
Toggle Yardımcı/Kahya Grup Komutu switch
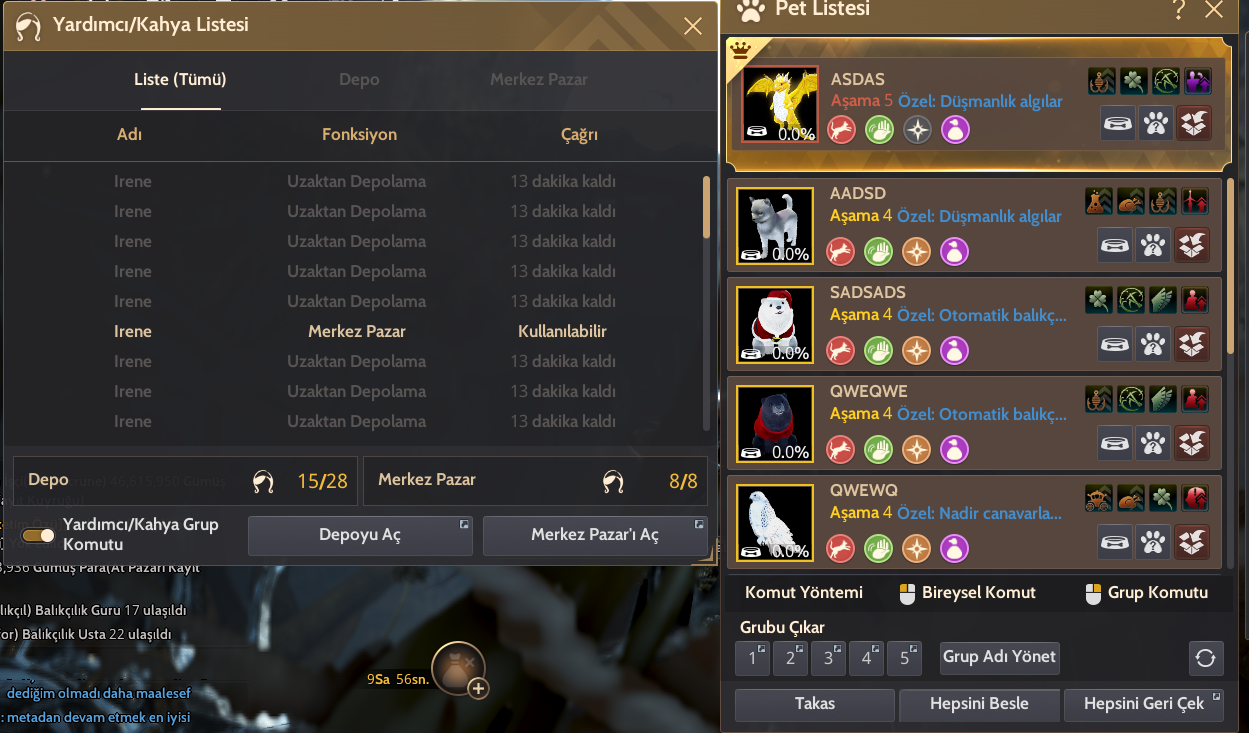(x=39, y=535)
